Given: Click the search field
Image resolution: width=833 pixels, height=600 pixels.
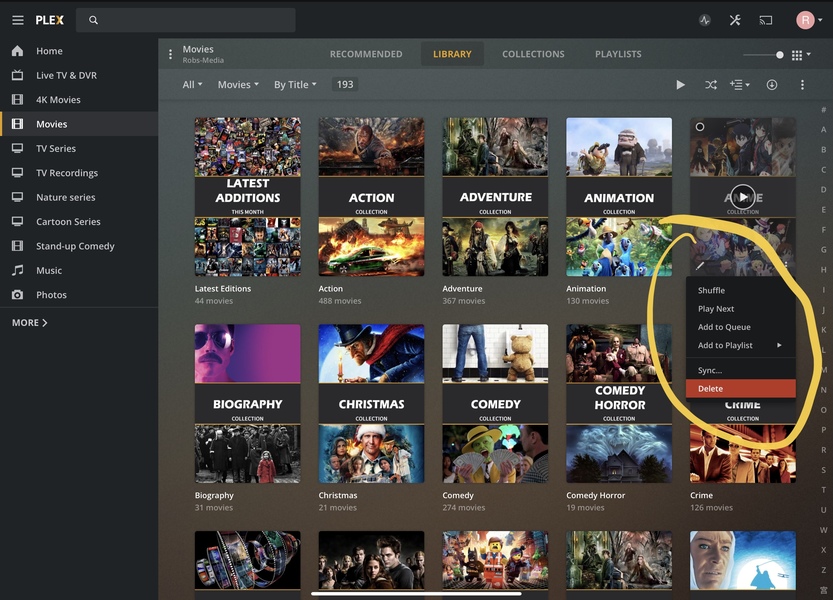Looking at the screenshot, I should (x=185, y=20).
